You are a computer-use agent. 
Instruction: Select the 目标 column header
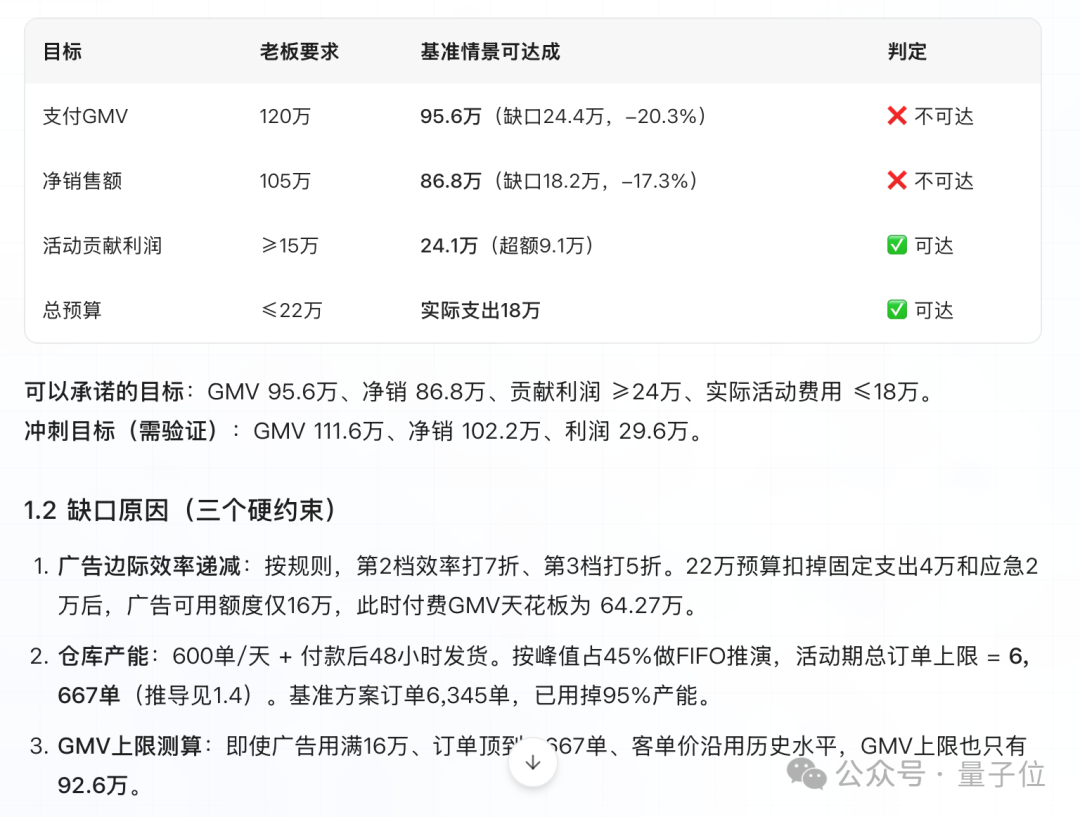click(x=62, y=52)
